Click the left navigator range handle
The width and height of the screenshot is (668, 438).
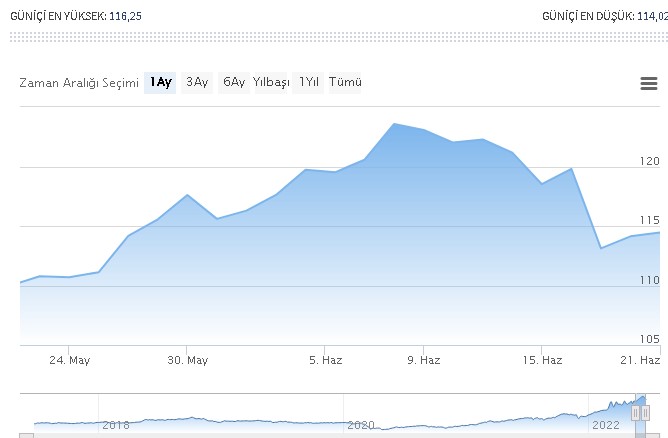[x=636, y=413]
